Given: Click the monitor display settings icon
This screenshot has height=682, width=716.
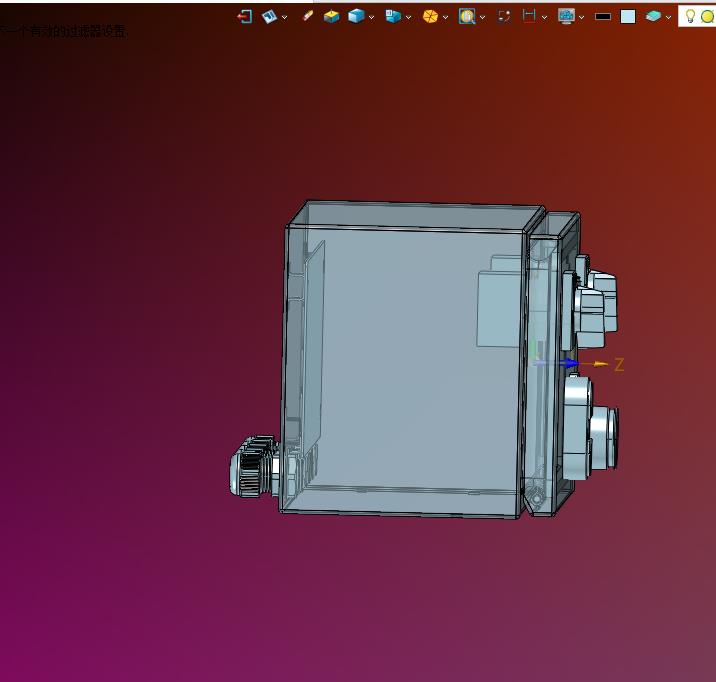Looking at the screenshot, I should click(x=566, y=16).
